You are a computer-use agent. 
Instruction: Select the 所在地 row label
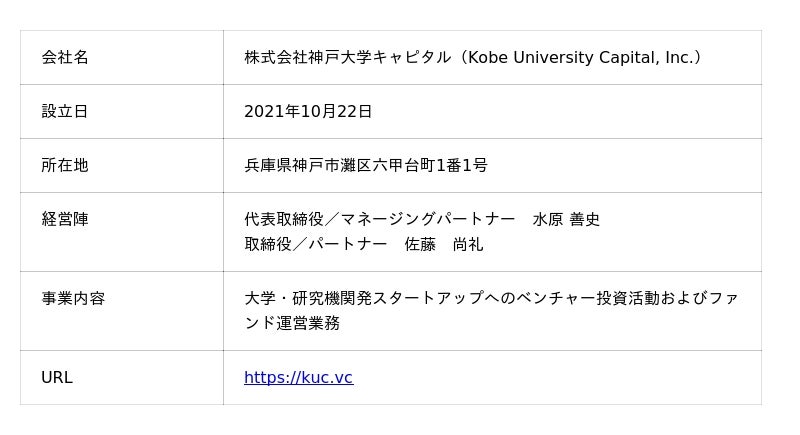tap(65, 165)
